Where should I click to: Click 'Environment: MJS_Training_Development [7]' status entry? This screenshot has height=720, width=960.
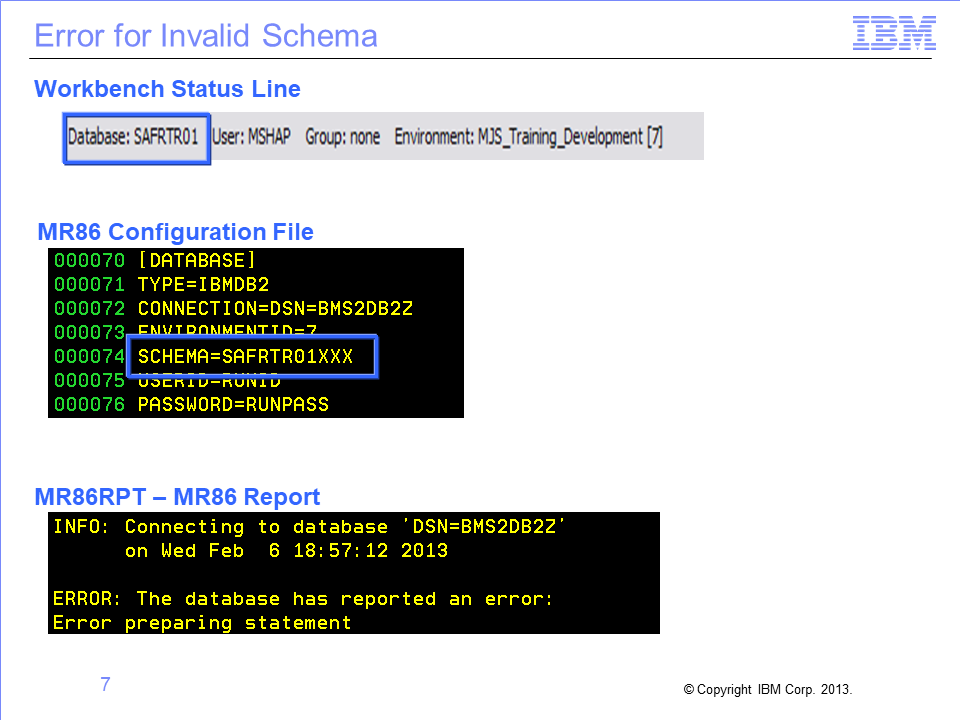(x=528, y=137)
